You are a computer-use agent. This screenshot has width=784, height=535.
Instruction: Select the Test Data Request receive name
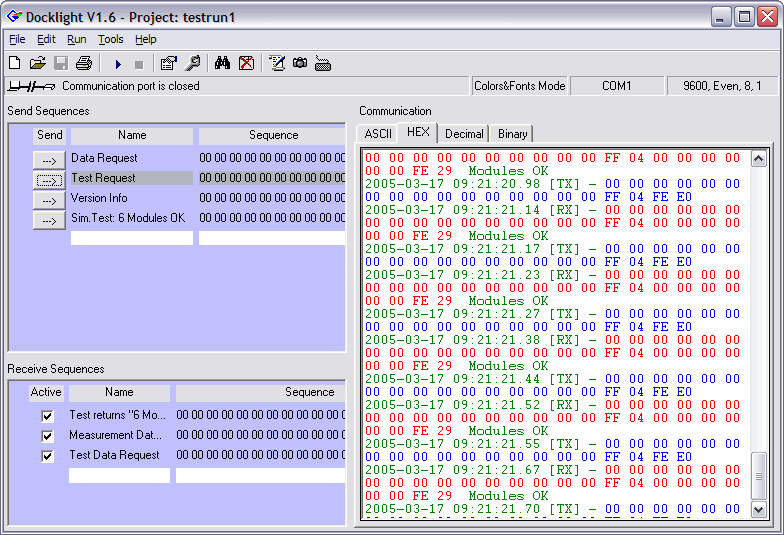click(x=119, y=455)
